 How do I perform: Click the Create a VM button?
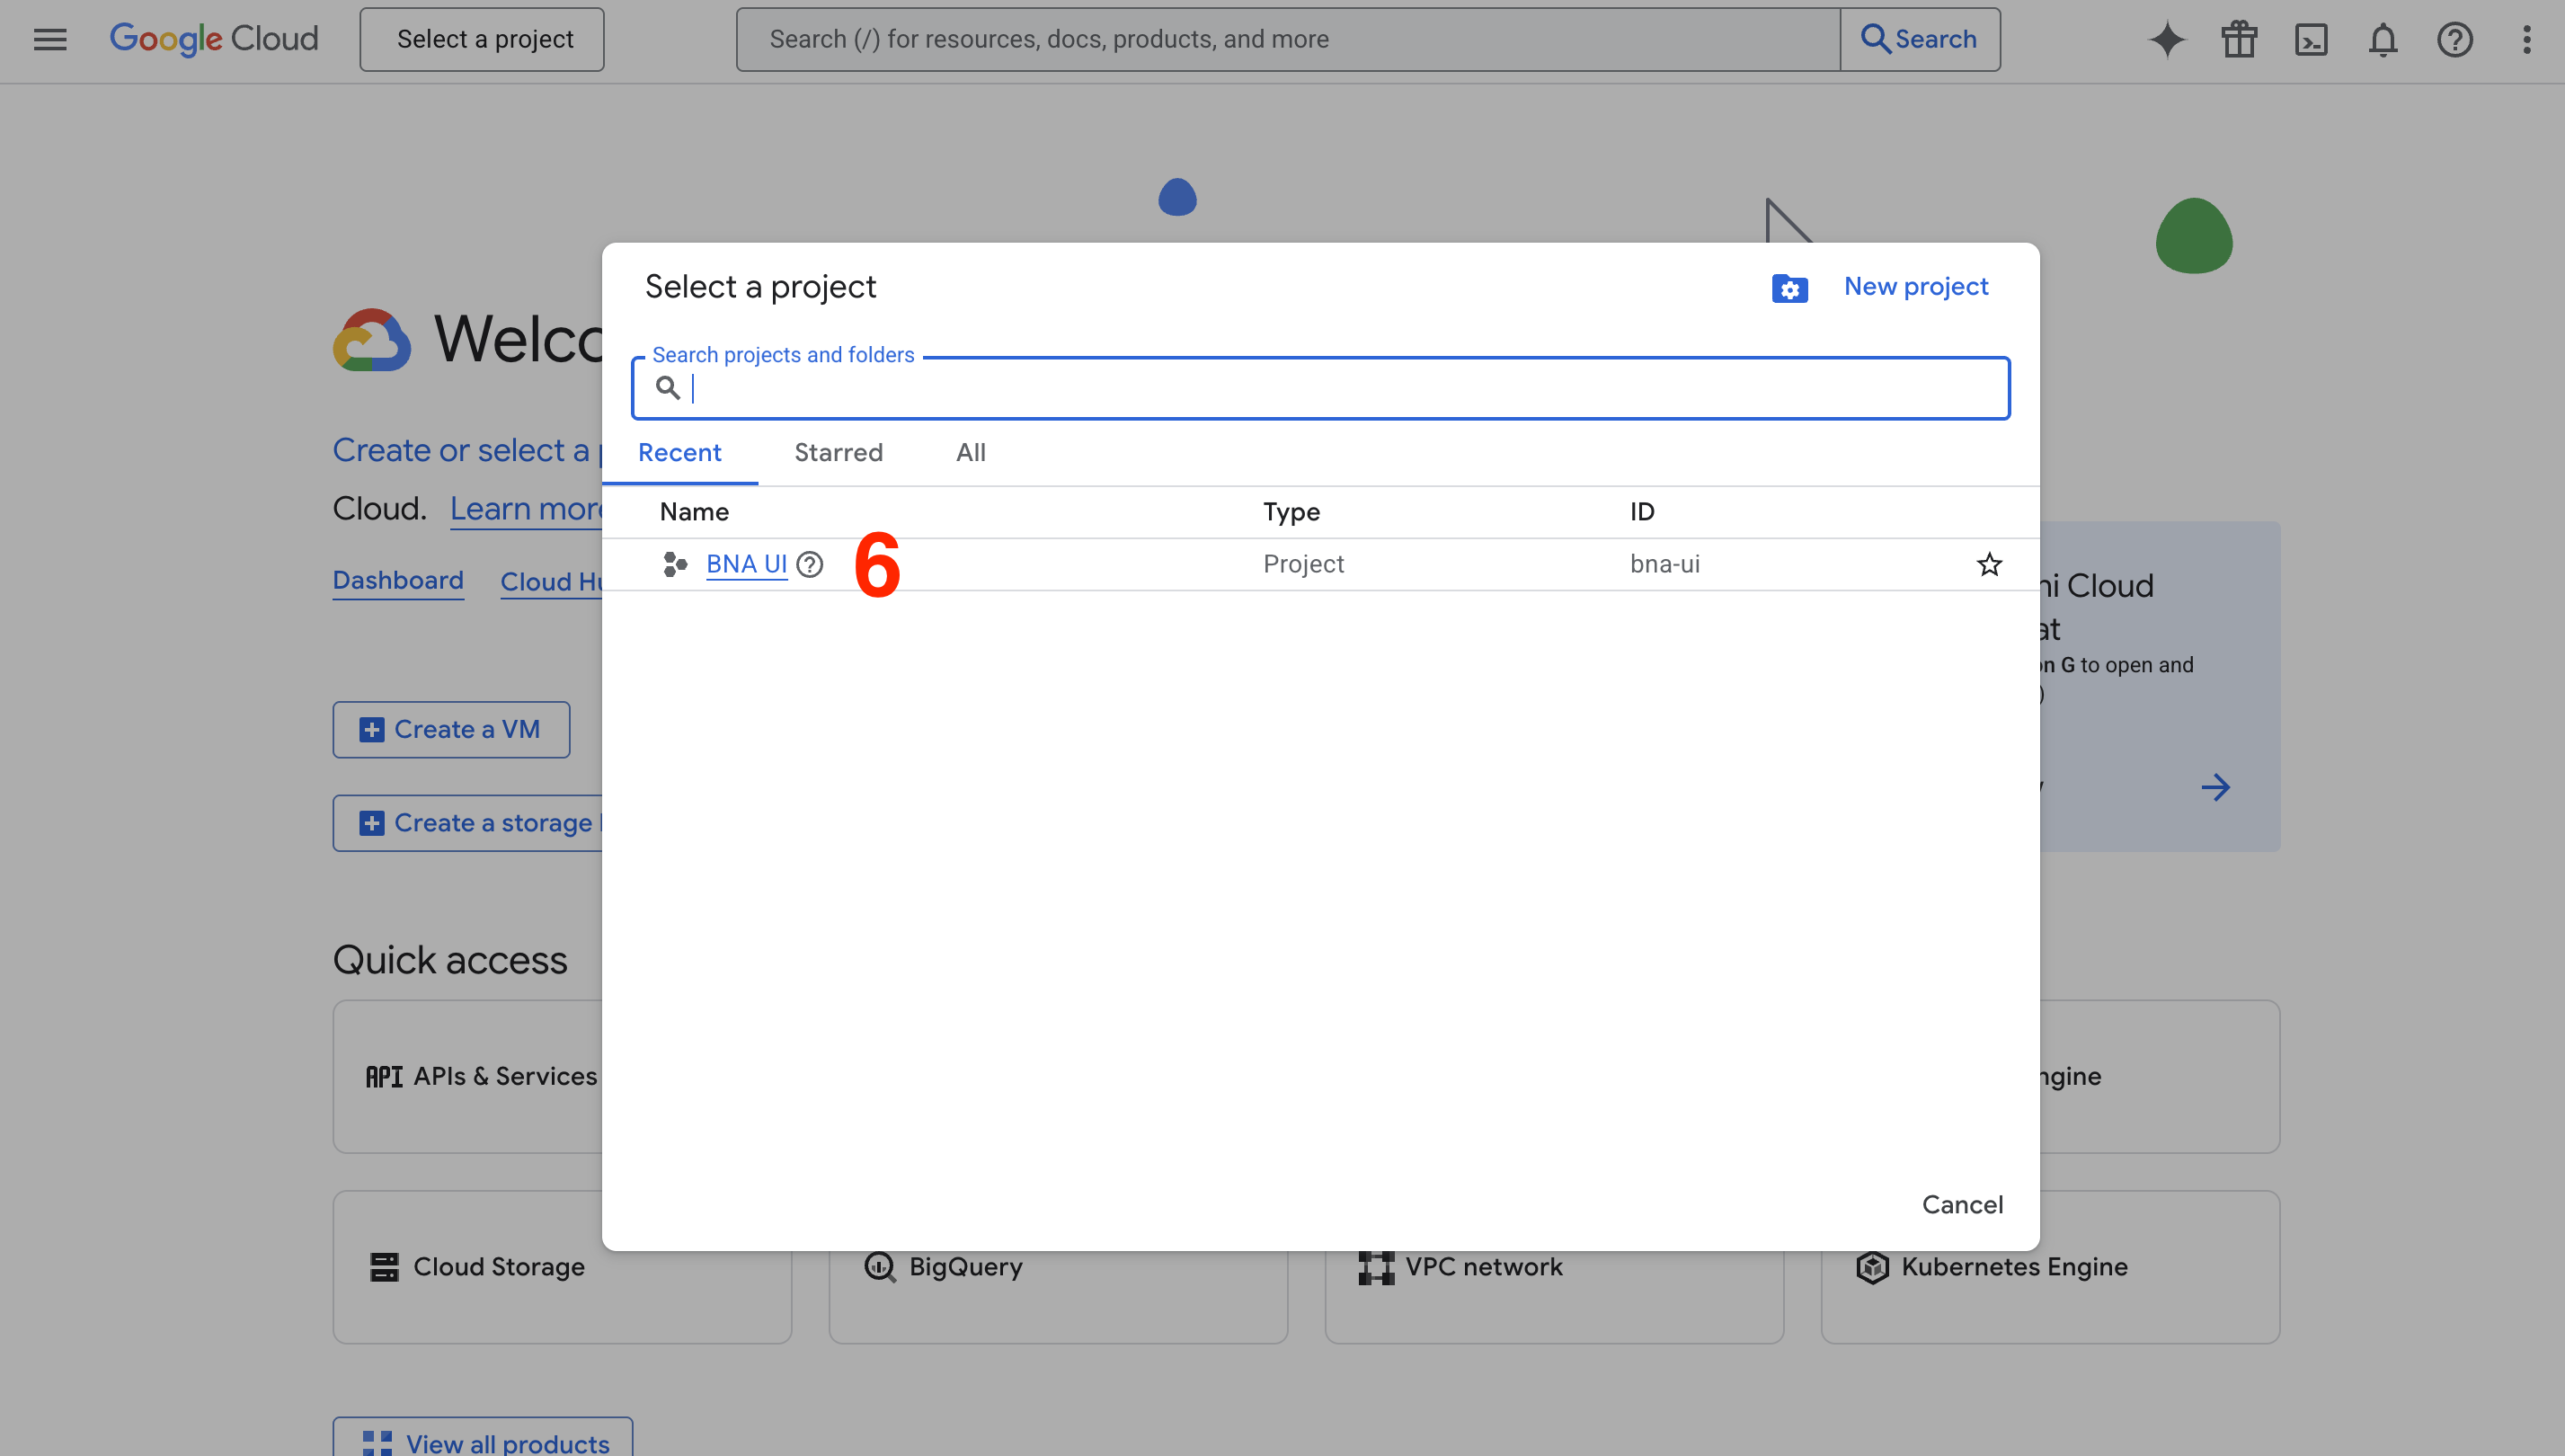(451, 729)
